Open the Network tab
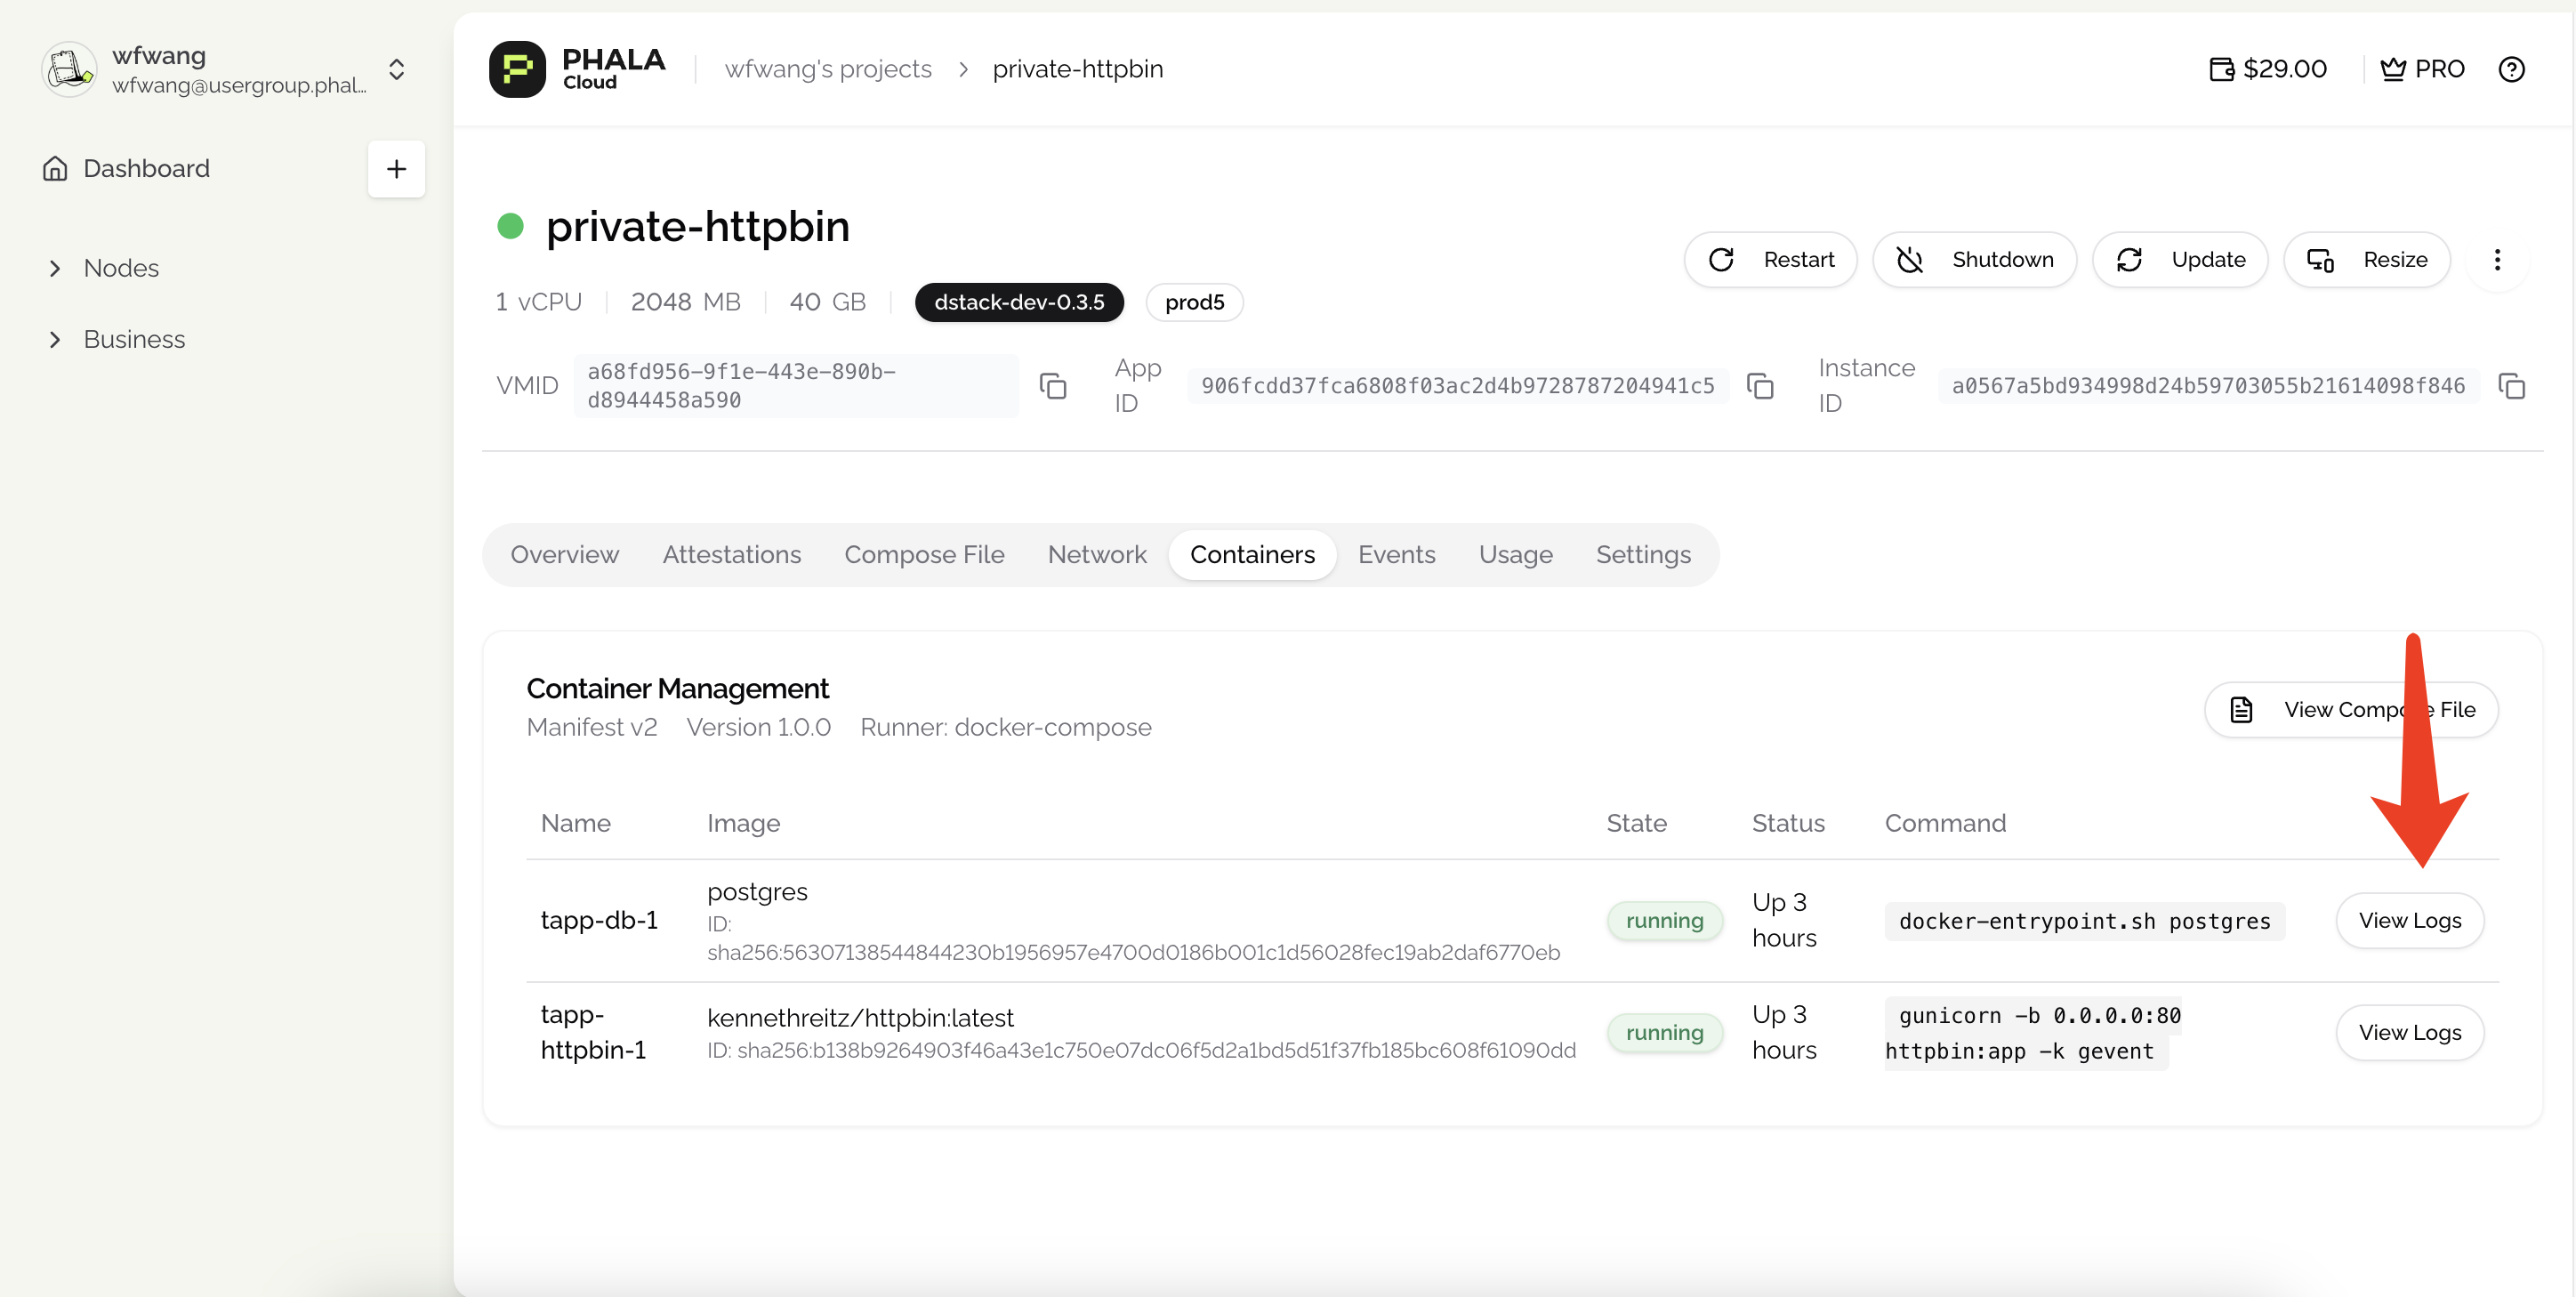Screen dimensions: 2576x1297 pos(1096,555)
